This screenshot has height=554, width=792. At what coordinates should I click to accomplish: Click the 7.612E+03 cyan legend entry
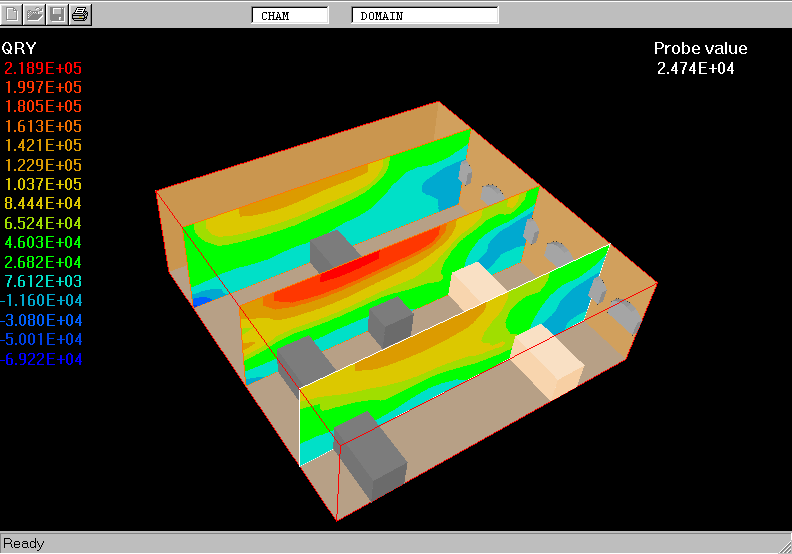pyautogui.click(x=43, y=281)
